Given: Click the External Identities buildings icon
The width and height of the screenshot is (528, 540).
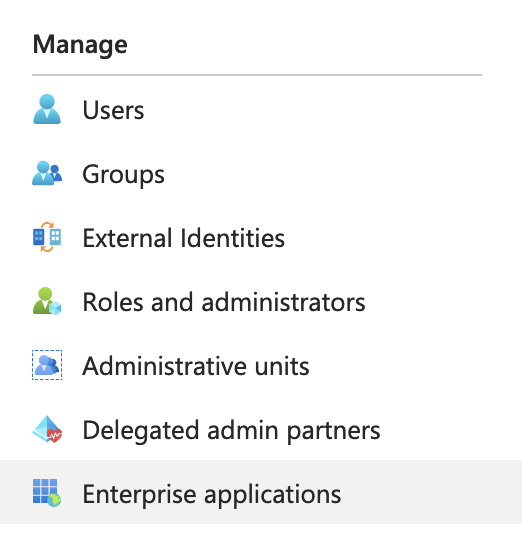Looking at the screenshot, I should point(47,237).
